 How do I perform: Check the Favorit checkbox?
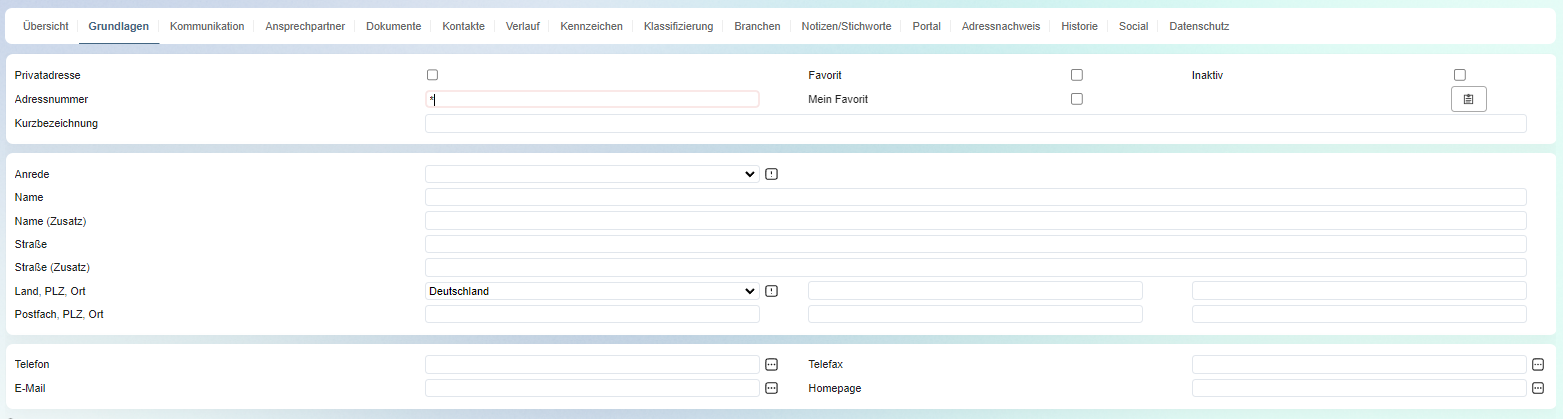(1077, 75)
